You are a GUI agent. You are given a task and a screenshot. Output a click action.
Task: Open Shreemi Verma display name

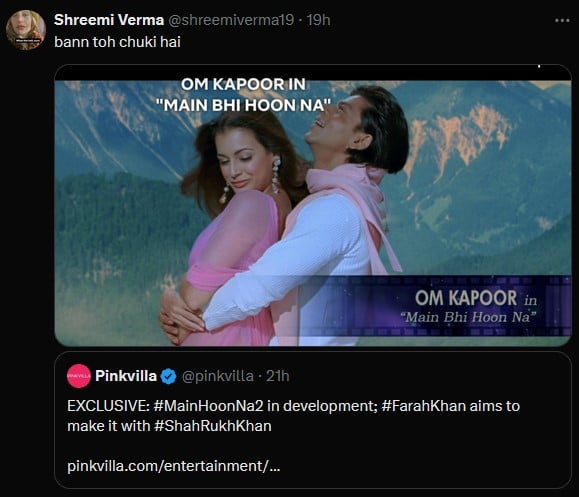[x=109, y=20]
